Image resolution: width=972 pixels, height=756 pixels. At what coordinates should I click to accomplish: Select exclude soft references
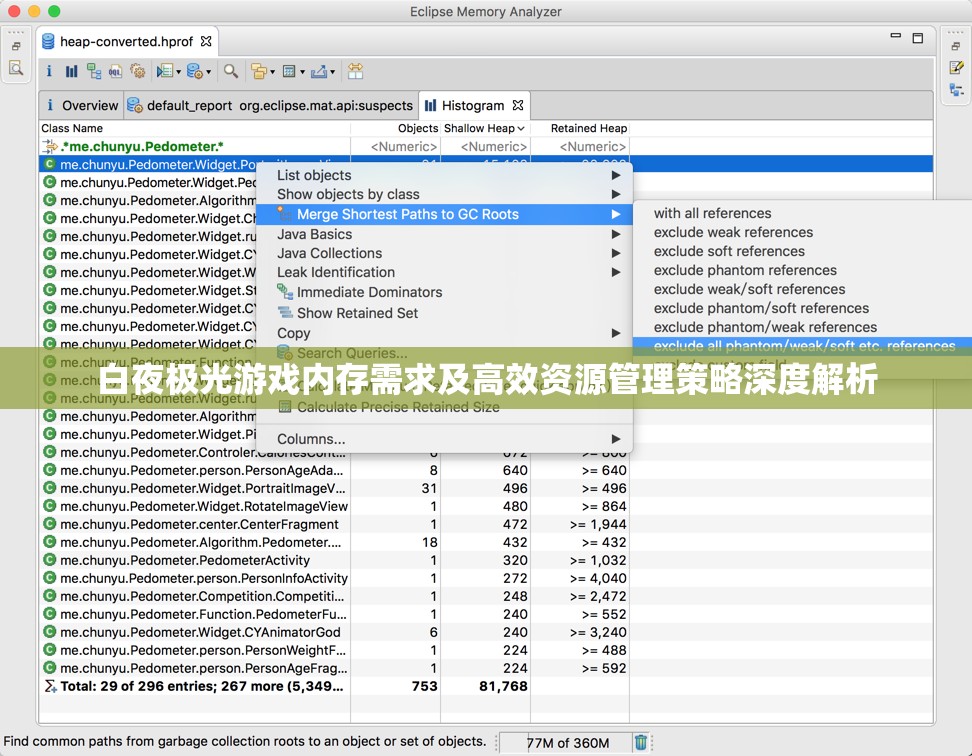[802, 251]
